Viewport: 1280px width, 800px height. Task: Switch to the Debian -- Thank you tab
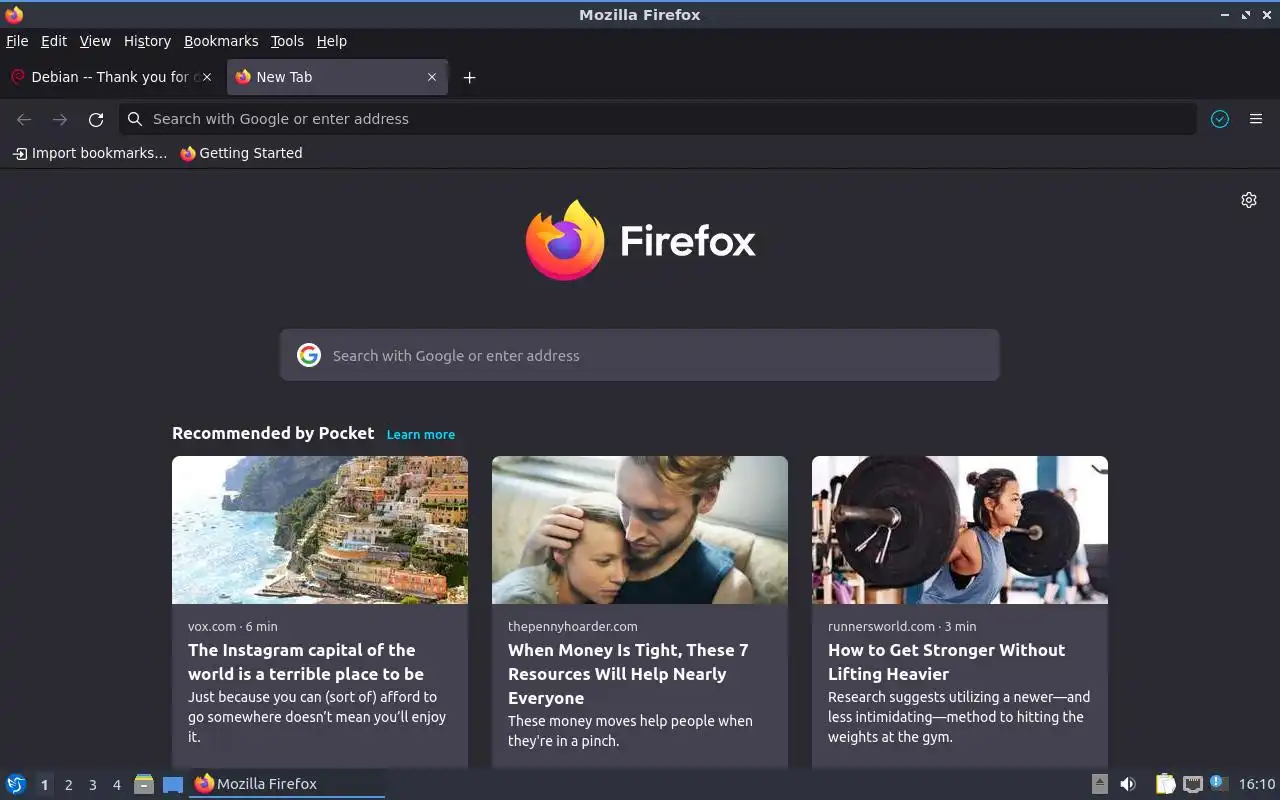click(112, 77)
